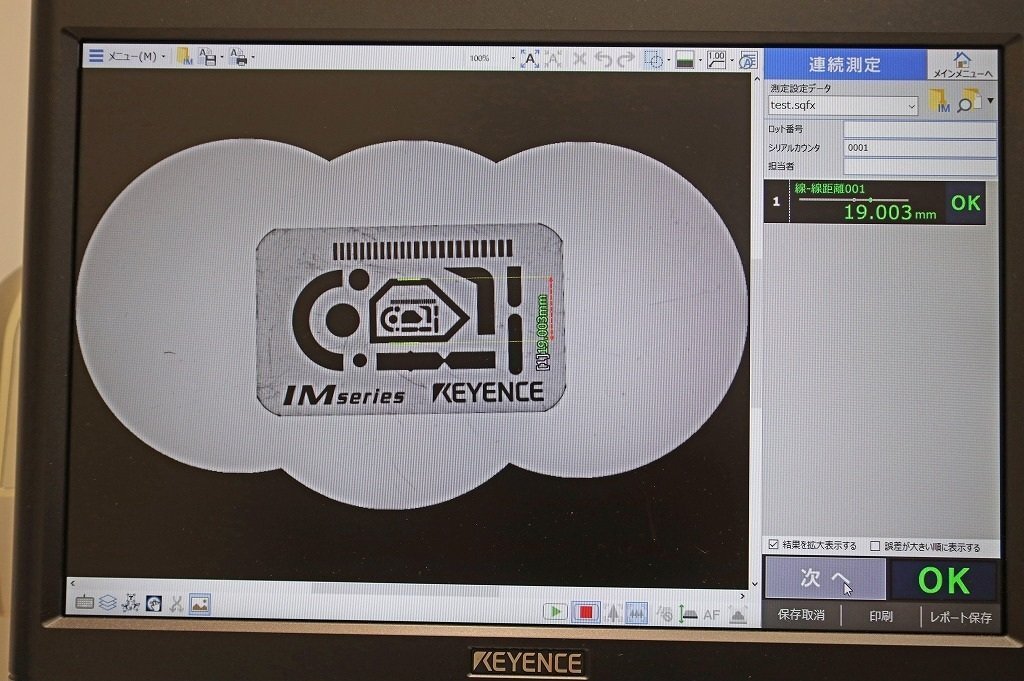Click the search folder icon in right panel
Image resolution: width=1024 pixels, height=681 pixels.
[970, 101]
